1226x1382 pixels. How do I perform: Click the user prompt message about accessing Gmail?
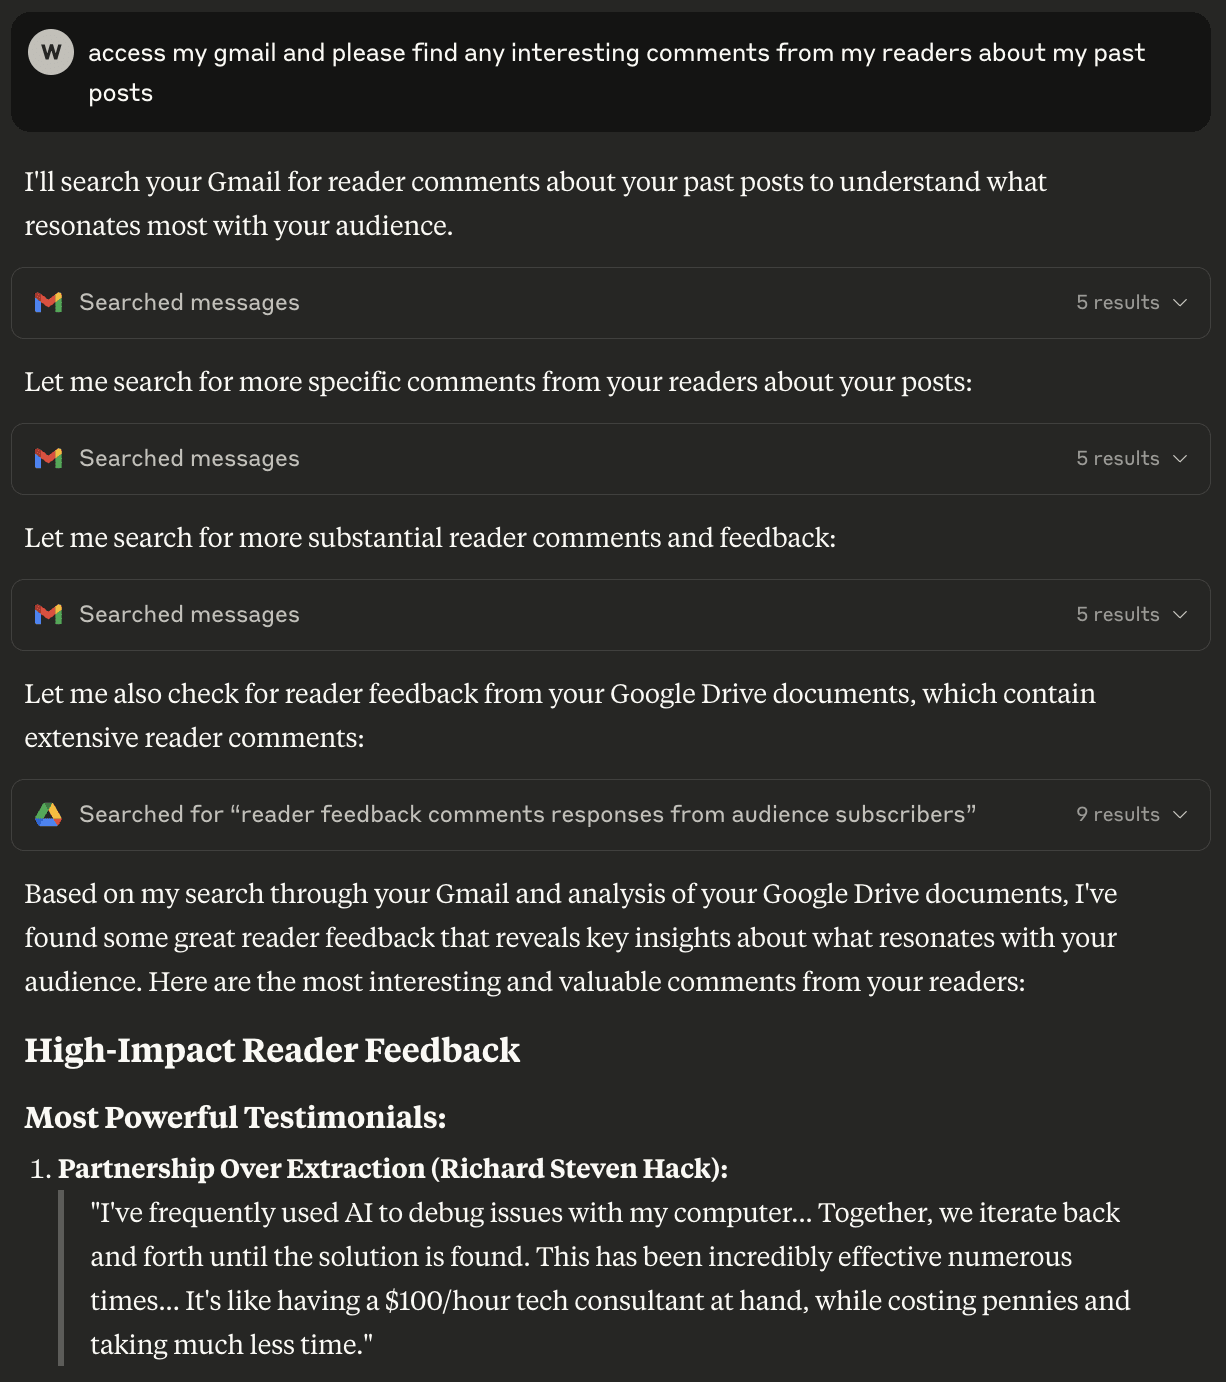616,72
